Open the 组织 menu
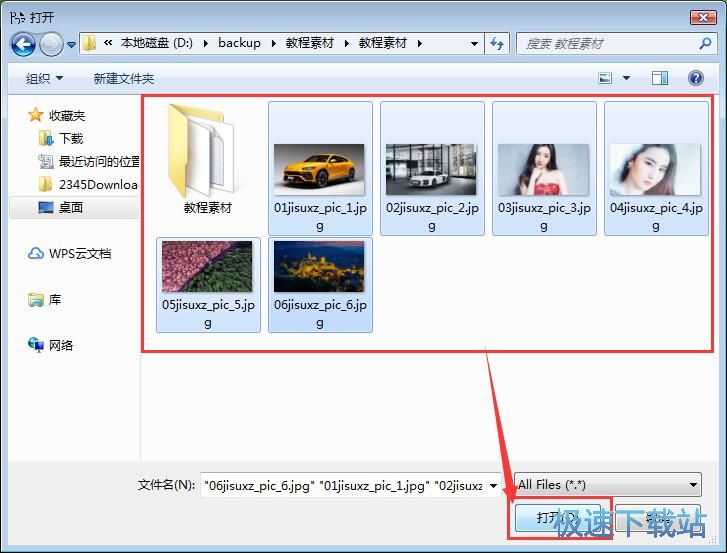 [44, 78]
